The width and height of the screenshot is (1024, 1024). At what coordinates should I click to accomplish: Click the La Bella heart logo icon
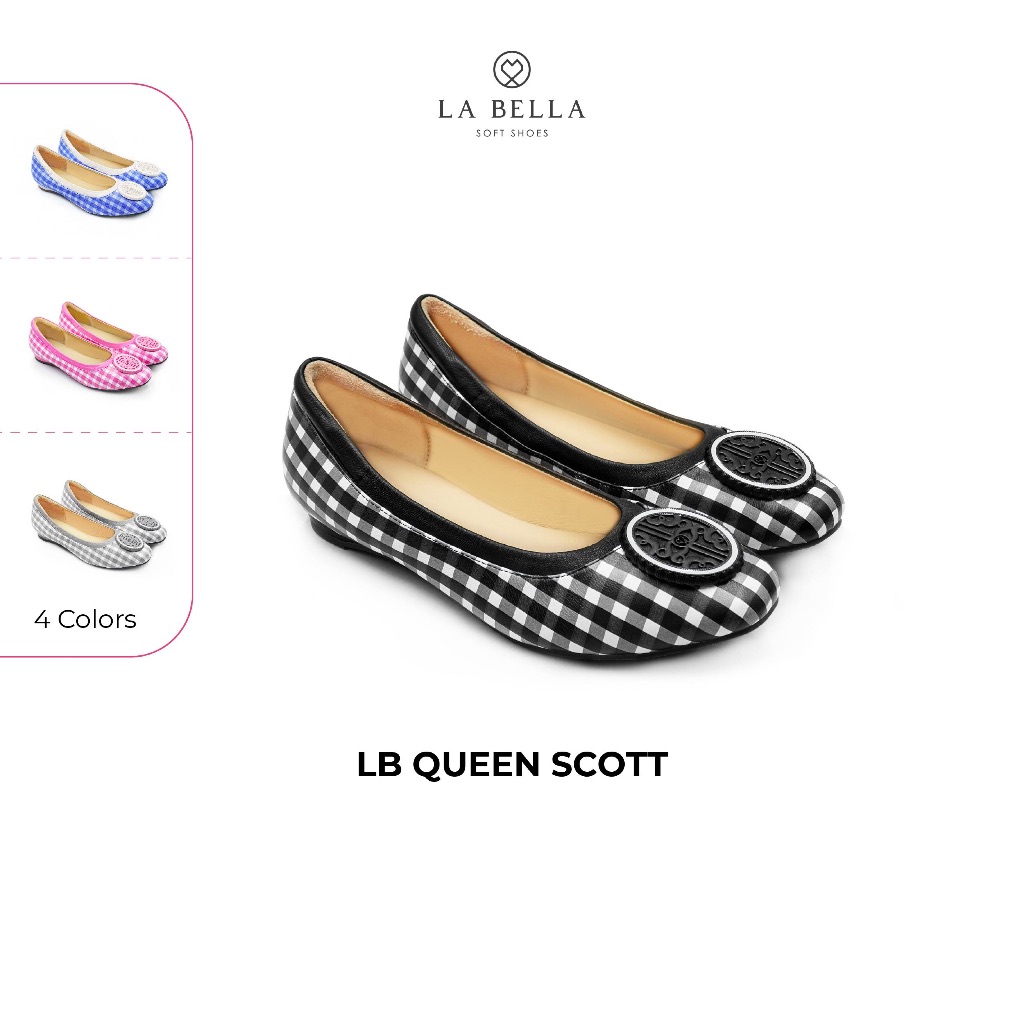(511, 69)
